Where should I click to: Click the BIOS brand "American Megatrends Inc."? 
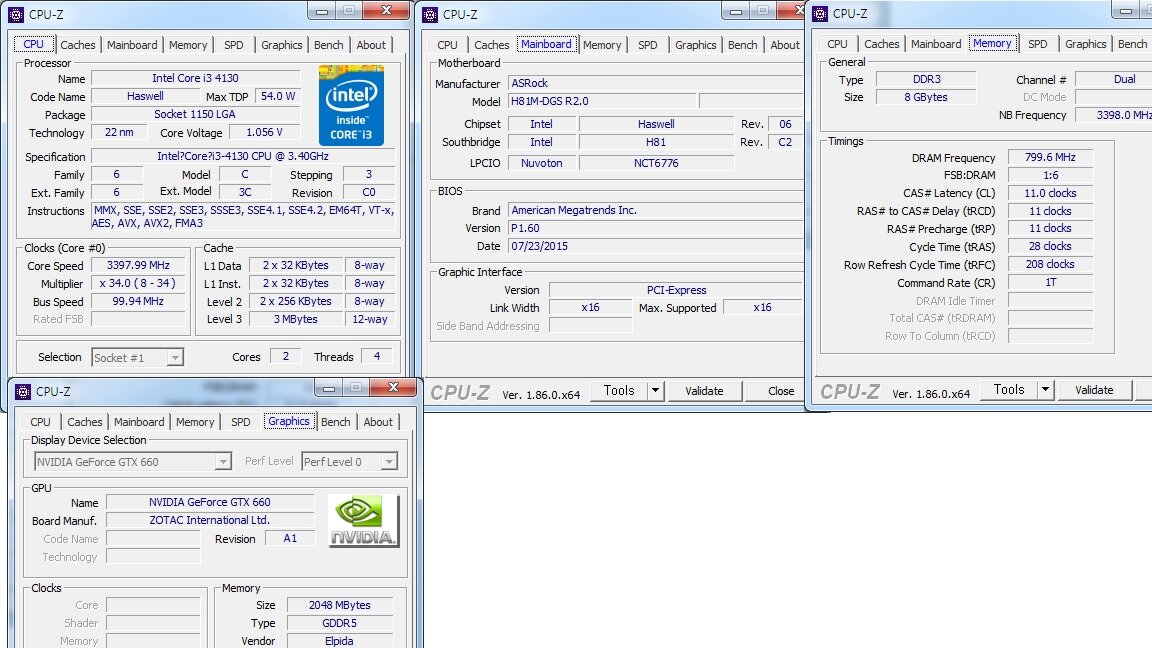click(x=655, y=210)
